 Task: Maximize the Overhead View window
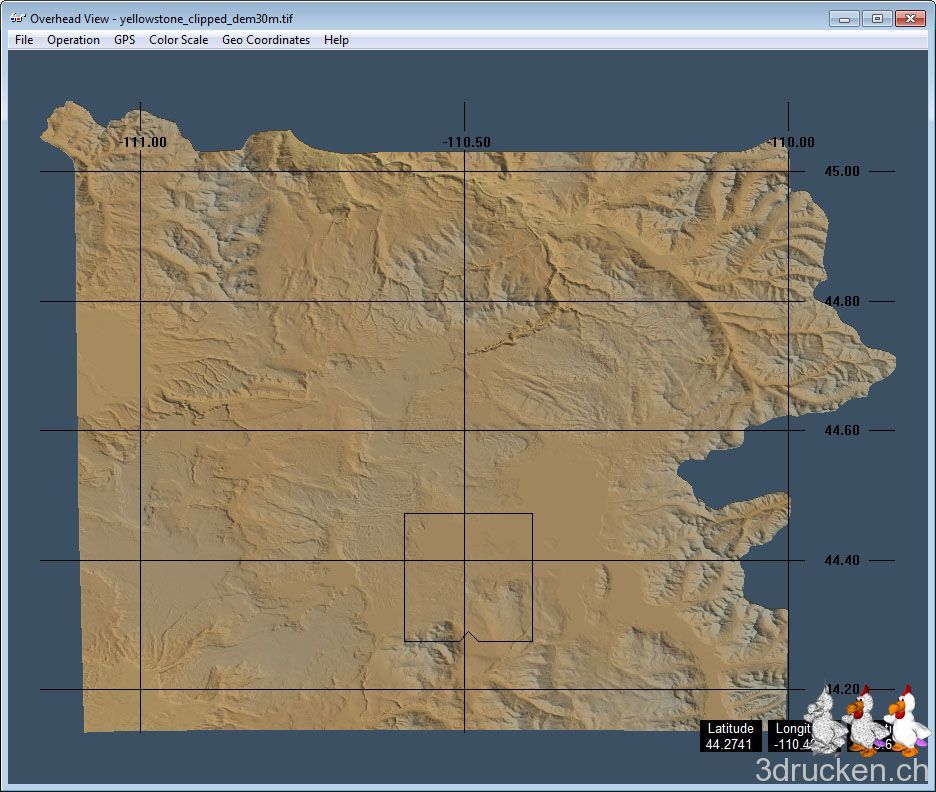(x=877, y=18)
